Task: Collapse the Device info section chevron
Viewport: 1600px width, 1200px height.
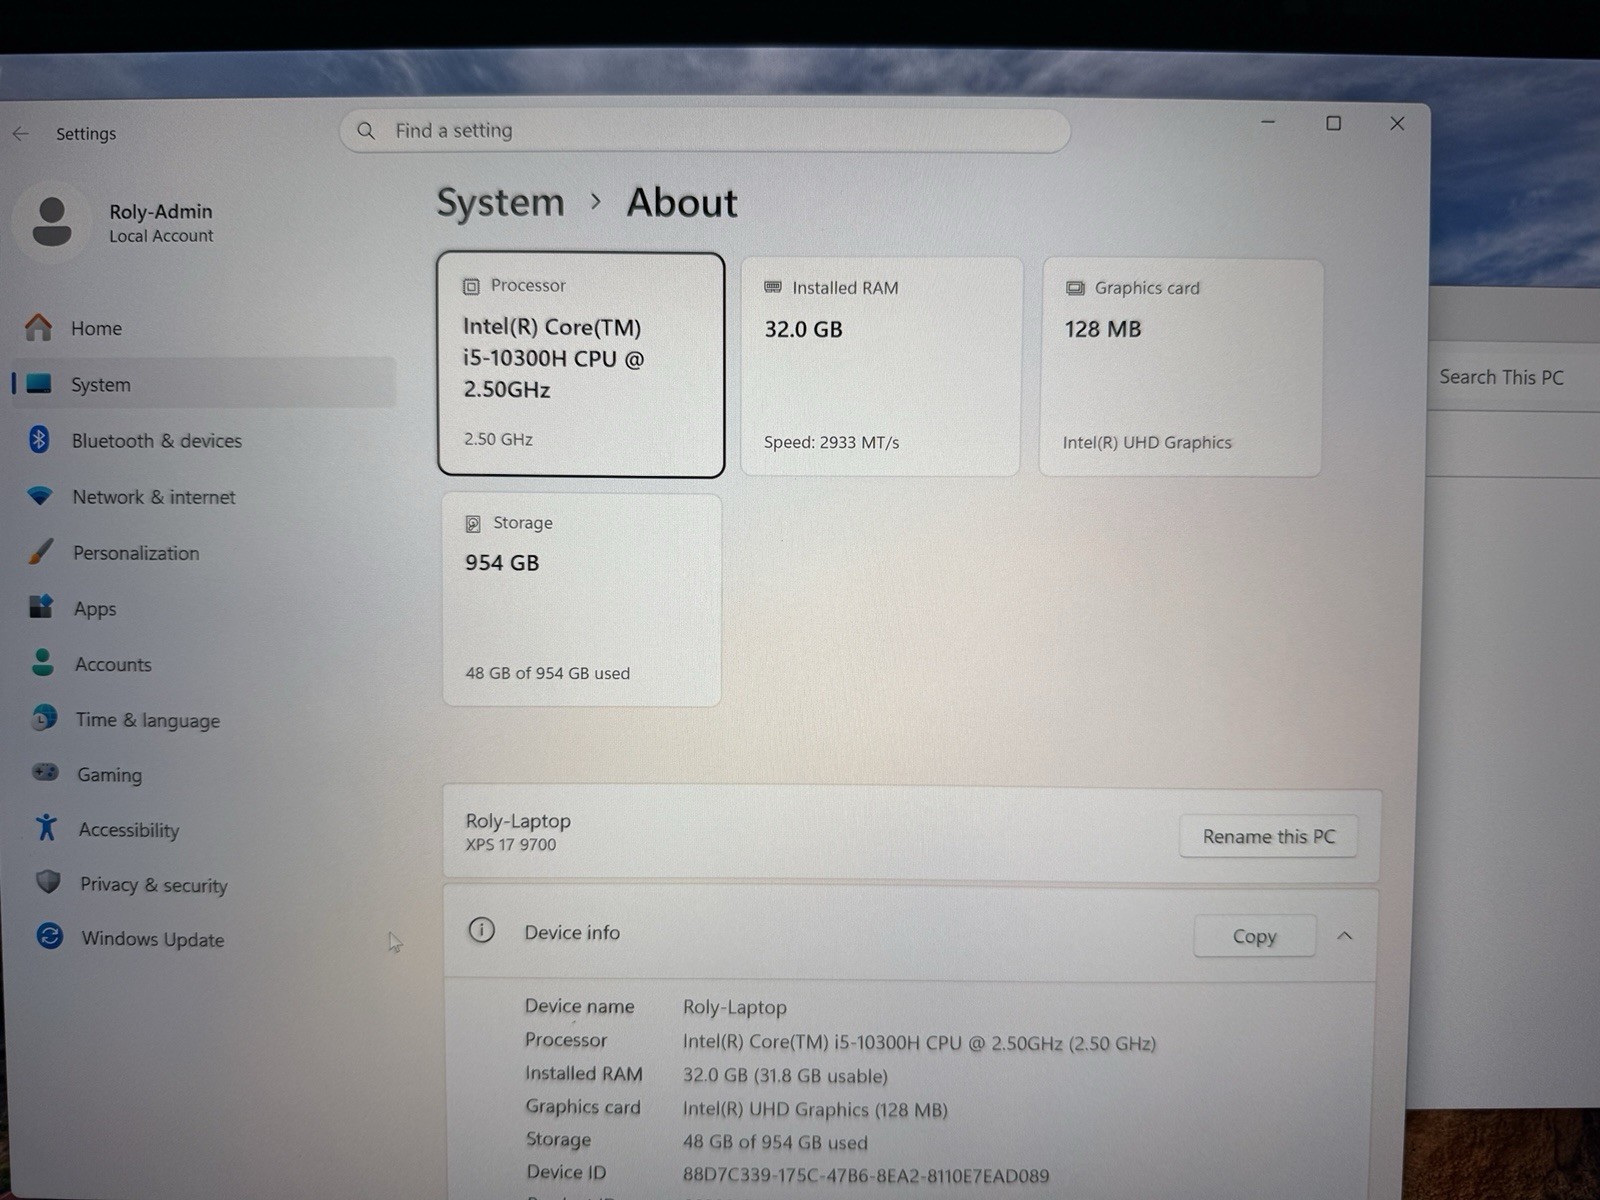Action: [1345, 936]
